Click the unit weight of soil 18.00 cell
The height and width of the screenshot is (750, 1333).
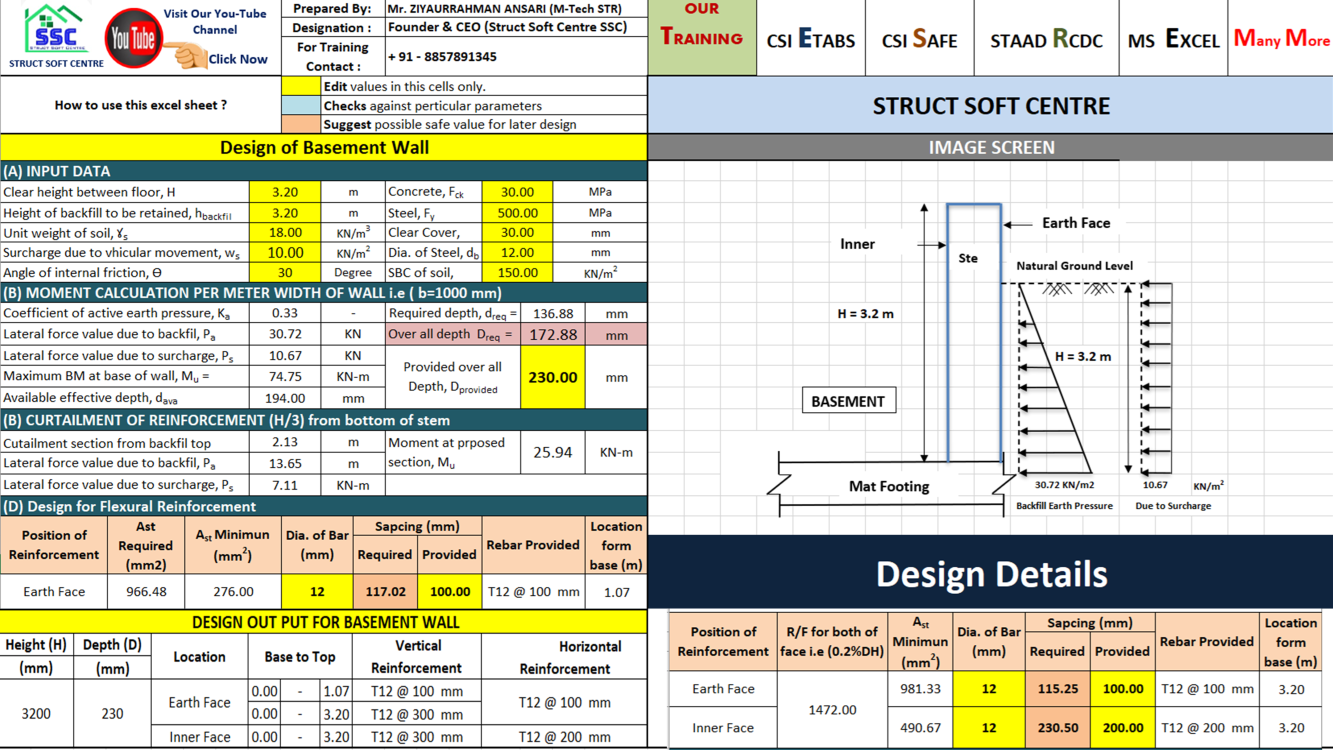click(284, 233)
